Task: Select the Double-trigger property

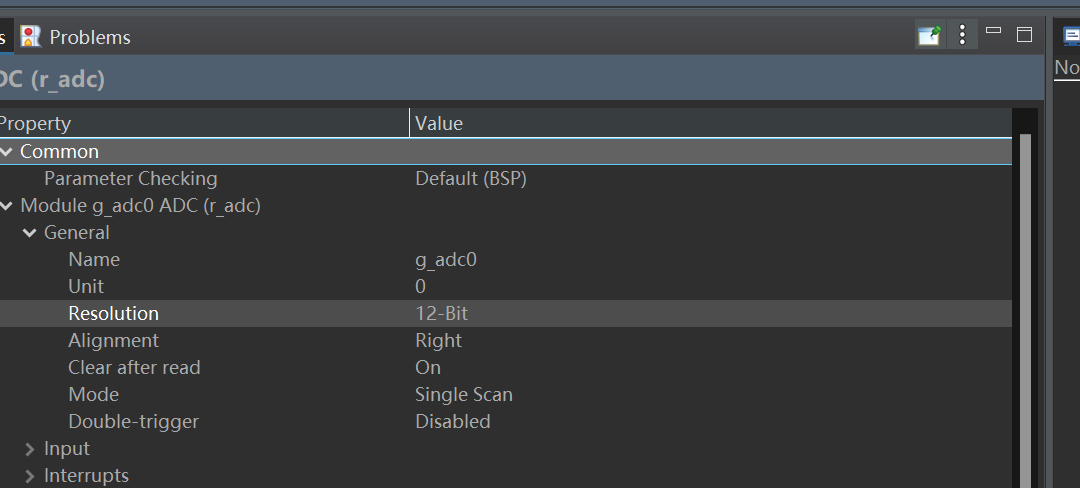Action: tap(134, 421)
